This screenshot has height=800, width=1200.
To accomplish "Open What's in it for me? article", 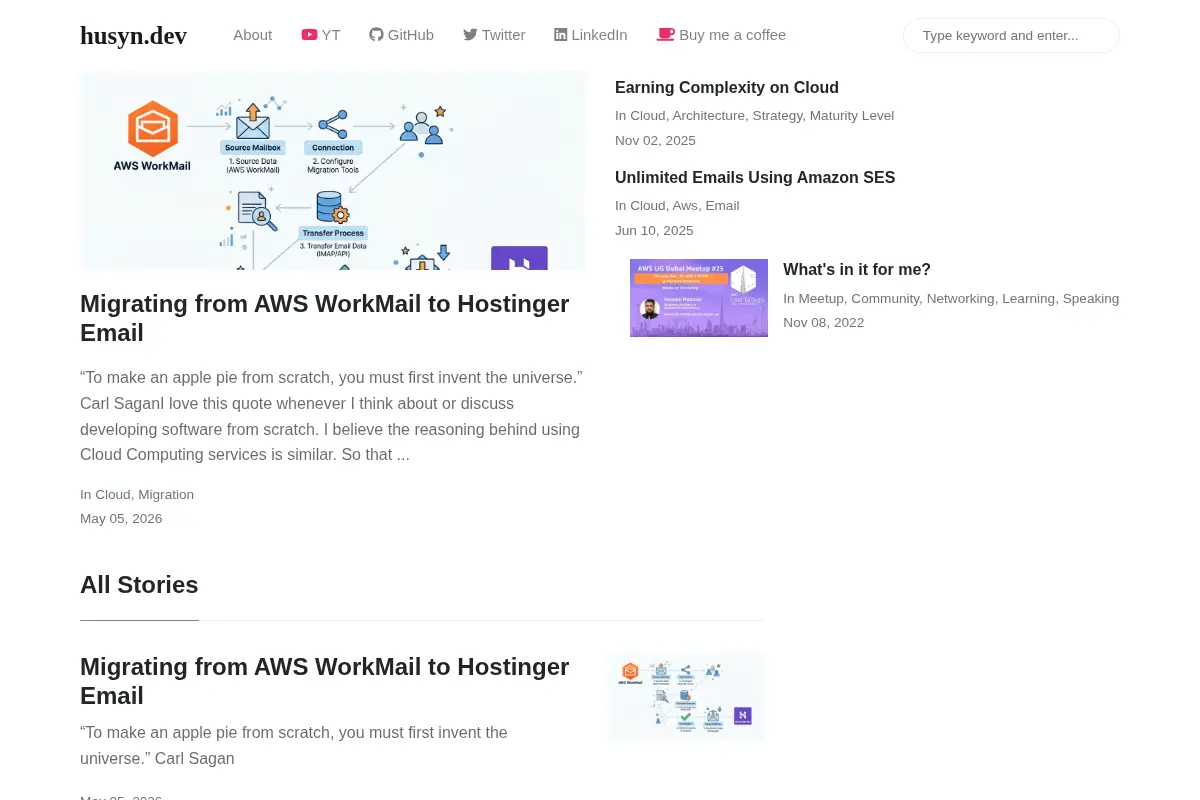I will [857, 269].
